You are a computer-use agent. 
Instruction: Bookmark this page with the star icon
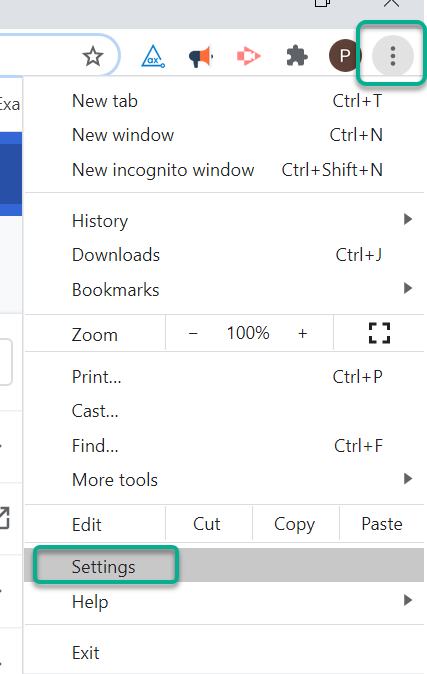click(93, 57)
